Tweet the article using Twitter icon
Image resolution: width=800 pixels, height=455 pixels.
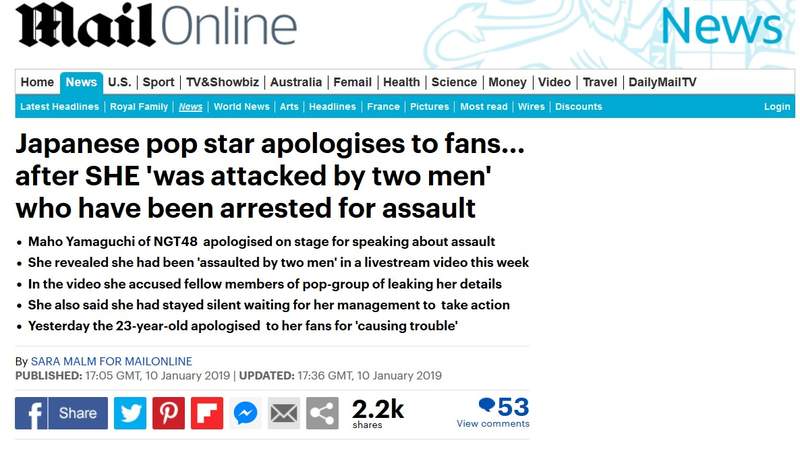coord(130,413)
